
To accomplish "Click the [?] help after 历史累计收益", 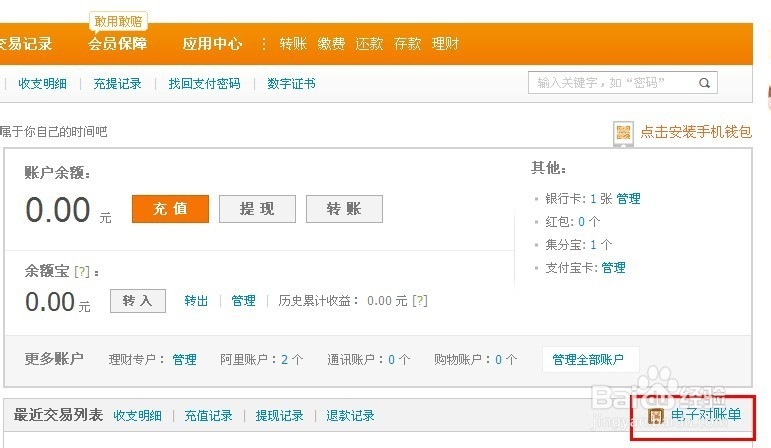I will (419, 301).
